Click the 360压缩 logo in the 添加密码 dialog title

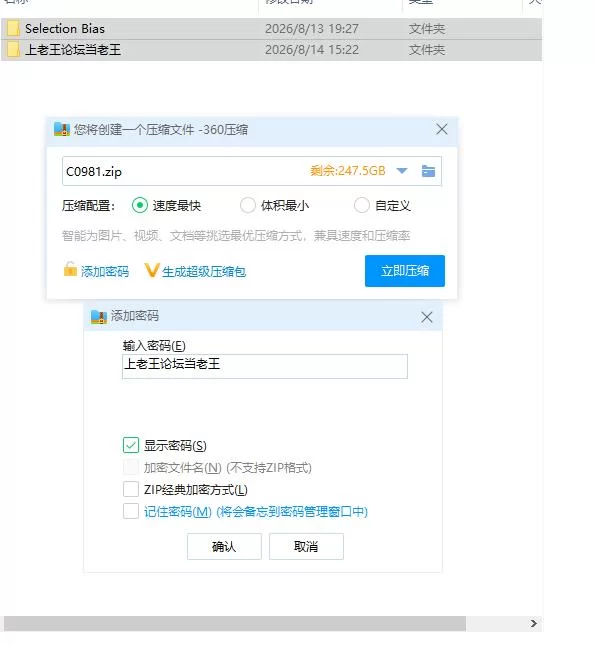99,316
